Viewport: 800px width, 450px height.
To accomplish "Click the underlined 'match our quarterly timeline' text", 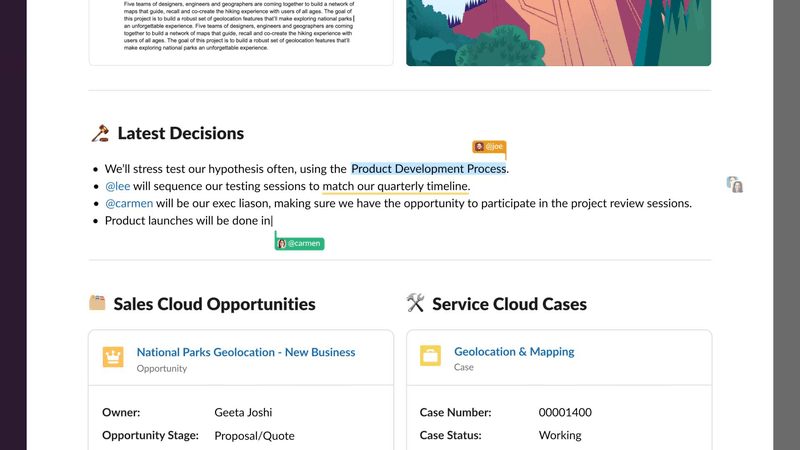I will pyautogui.click(x=395, y=186).
